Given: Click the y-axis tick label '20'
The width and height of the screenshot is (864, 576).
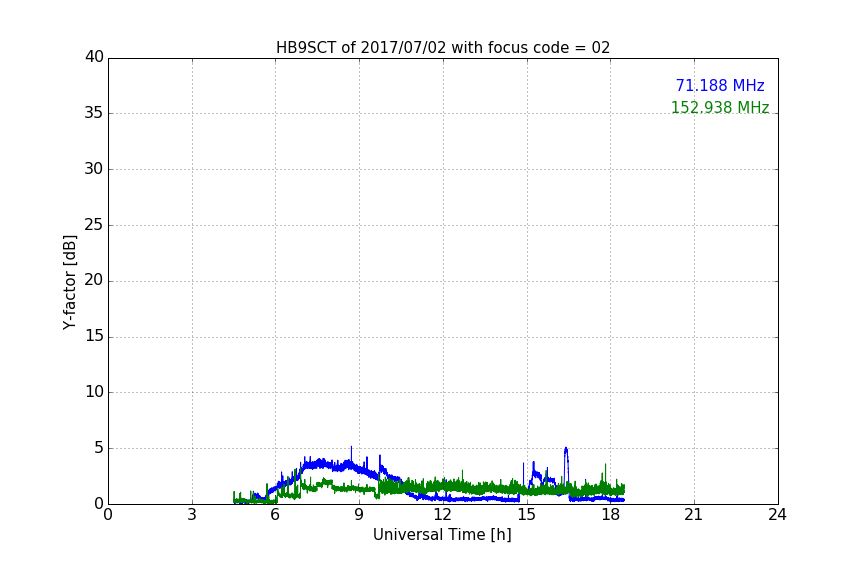Looking at the screenshot, I should pyautogui.click(x=94, y=280).
